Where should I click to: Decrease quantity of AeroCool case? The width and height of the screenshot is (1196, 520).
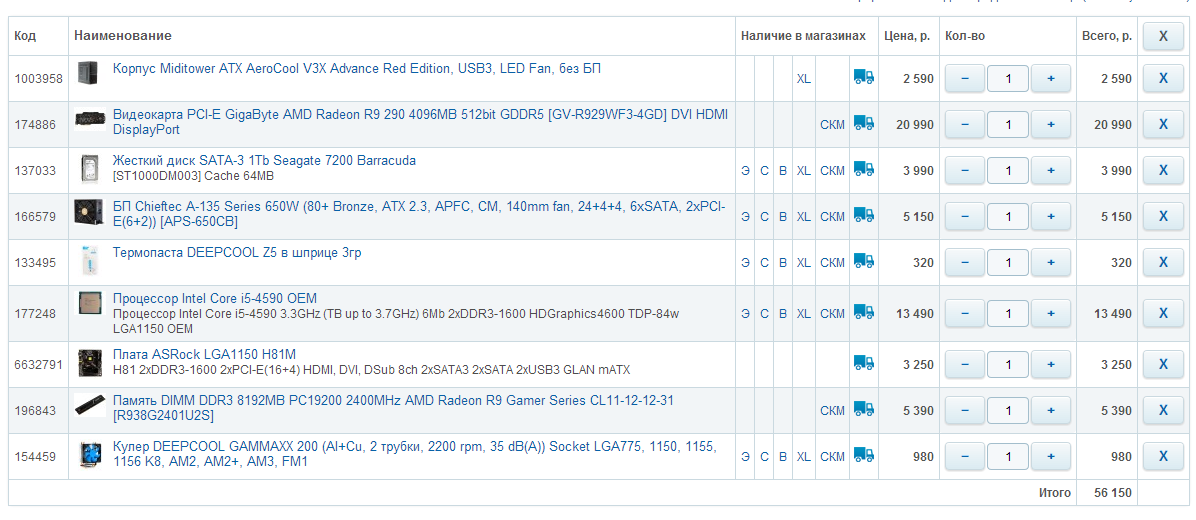963,78
